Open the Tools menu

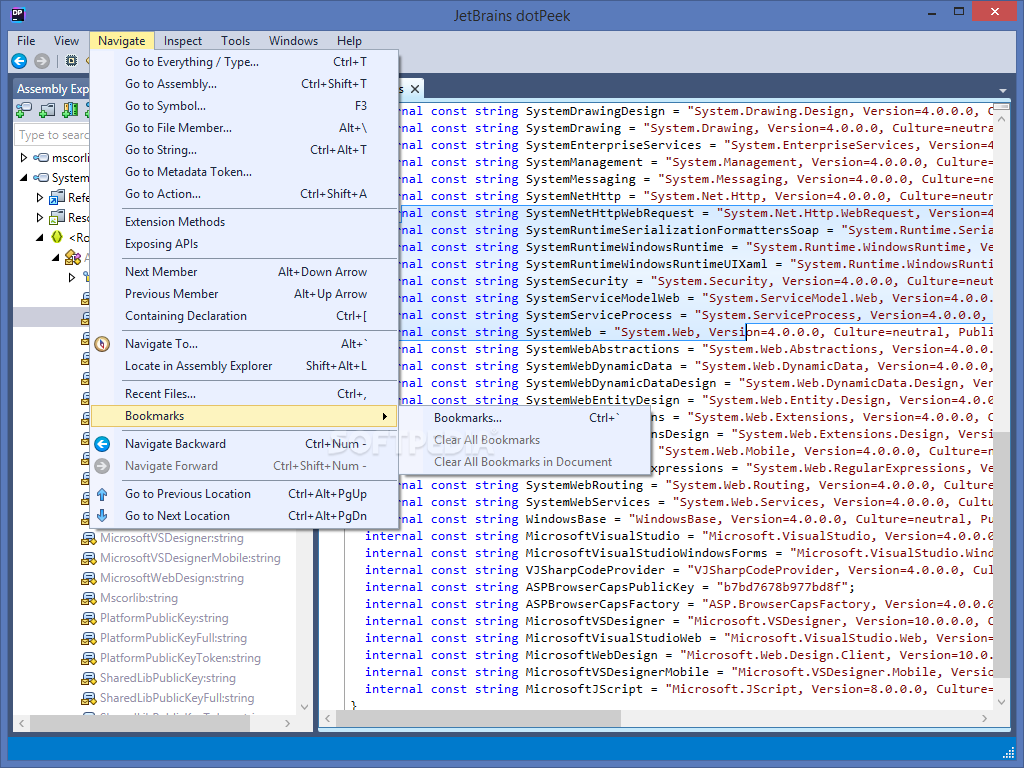[235, 40]
